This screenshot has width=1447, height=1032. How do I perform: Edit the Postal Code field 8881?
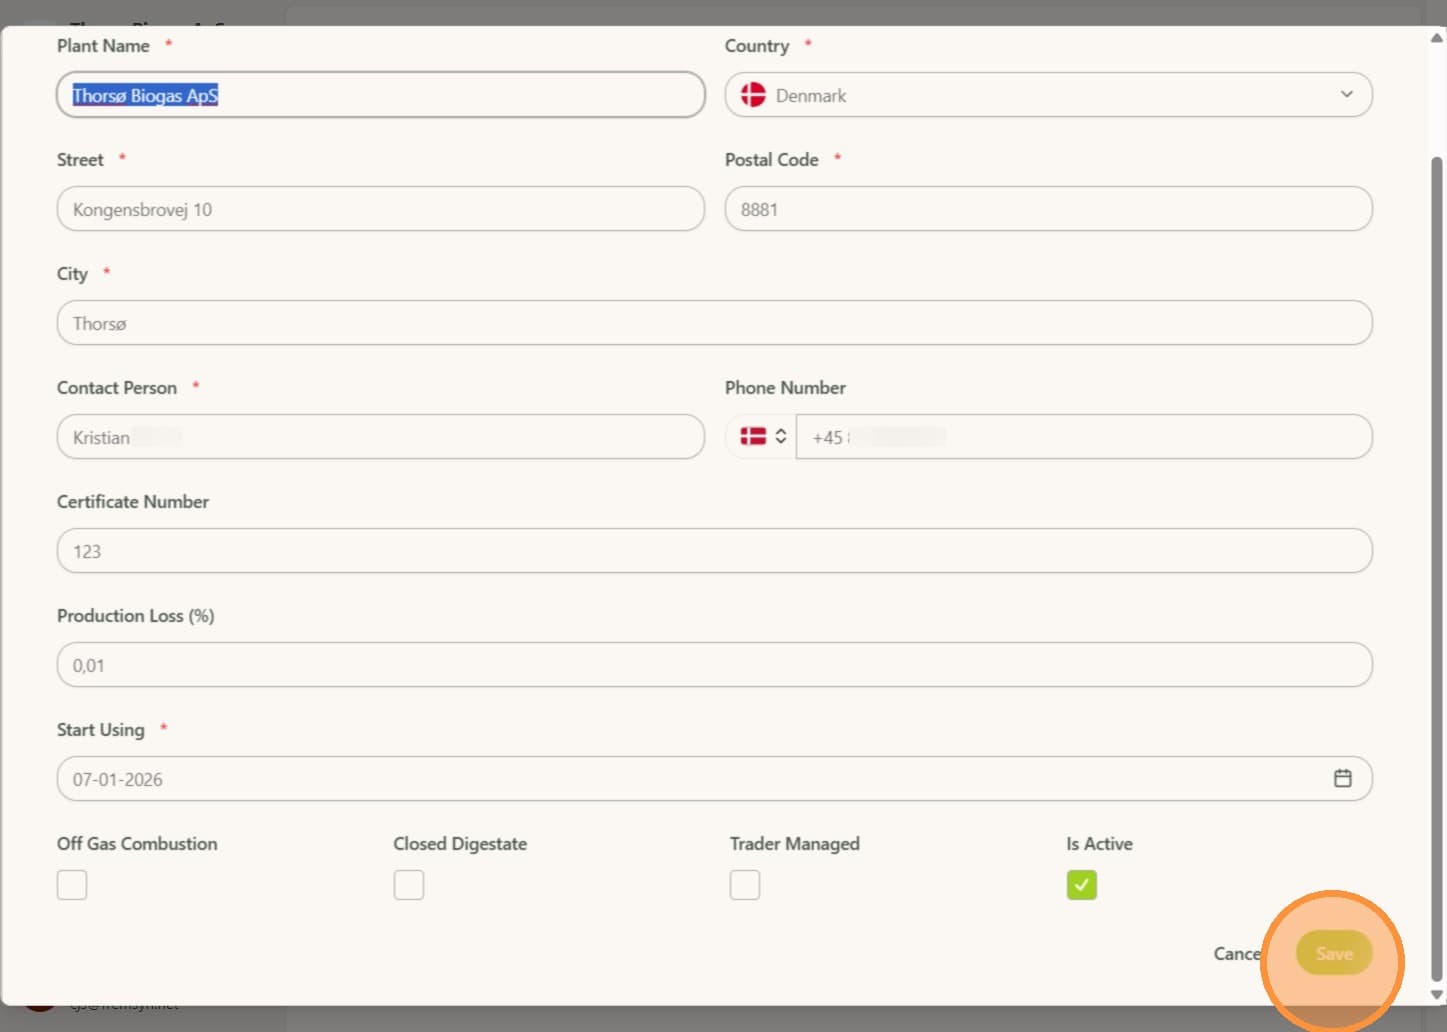click(1048, 209)
